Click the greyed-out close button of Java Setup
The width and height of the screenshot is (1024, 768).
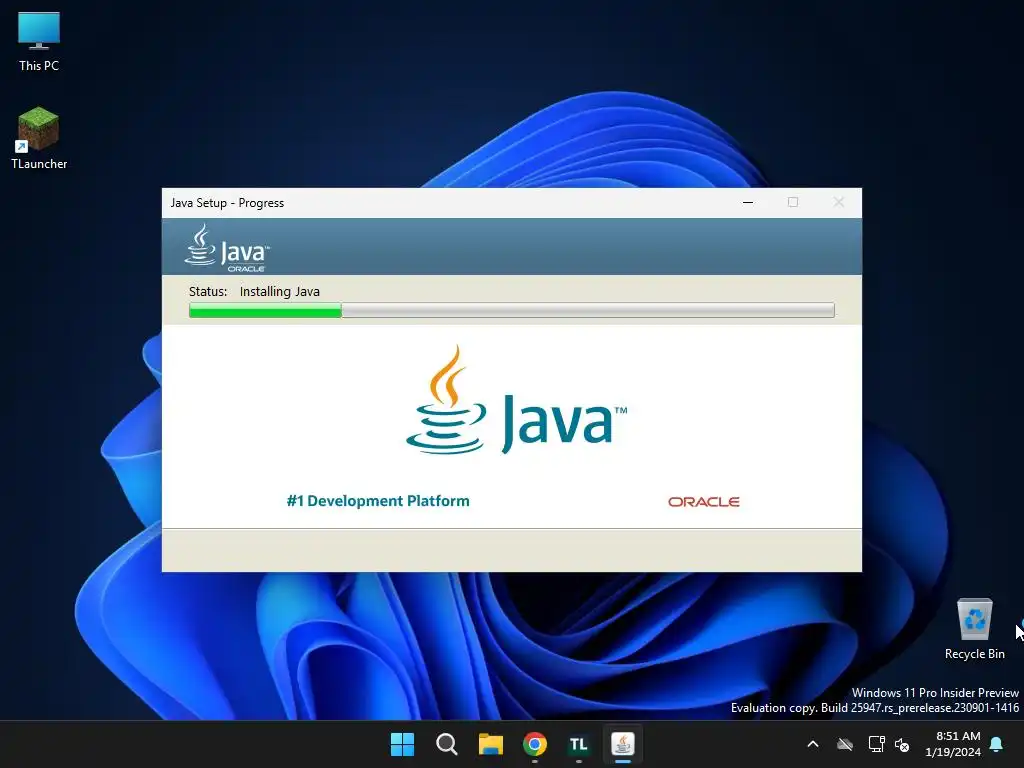pos(839,202)
